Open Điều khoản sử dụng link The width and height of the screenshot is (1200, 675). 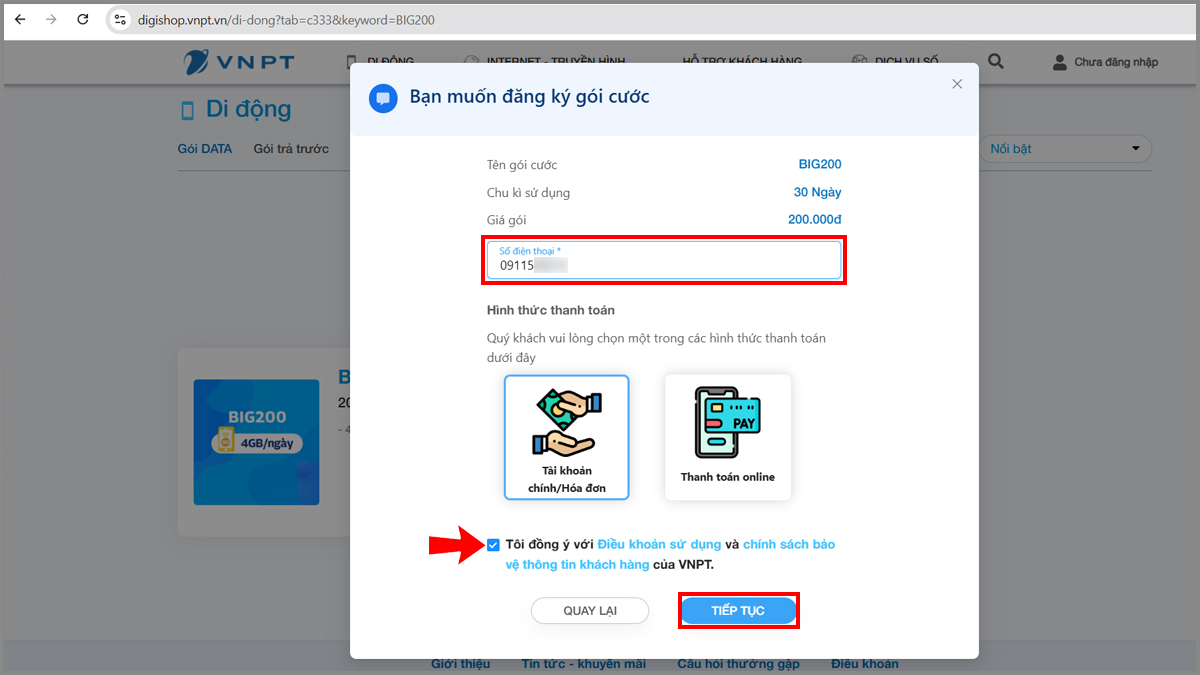tap(659, 545)
